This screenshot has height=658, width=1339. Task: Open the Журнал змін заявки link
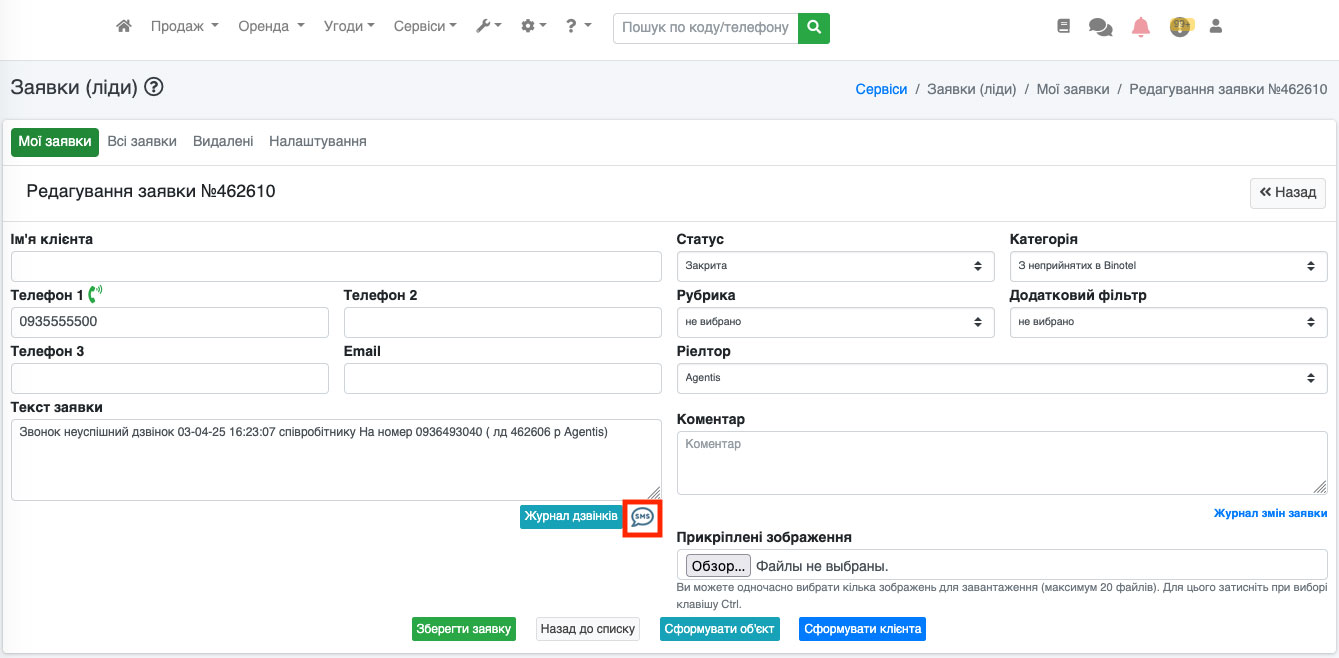pyautogui.click(x=1270, y=513)
